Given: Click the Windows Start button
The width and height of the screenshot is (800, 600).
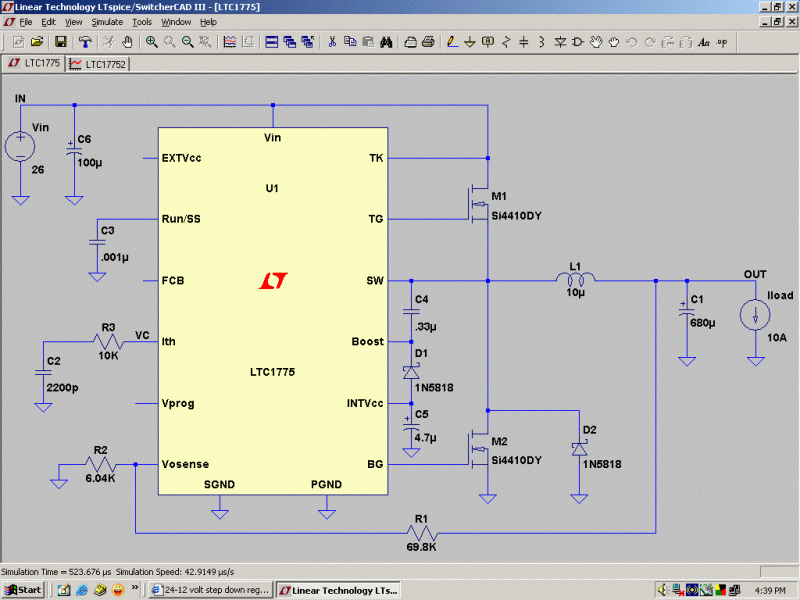Looking at the screenshot, I should [x=23, y=590].
